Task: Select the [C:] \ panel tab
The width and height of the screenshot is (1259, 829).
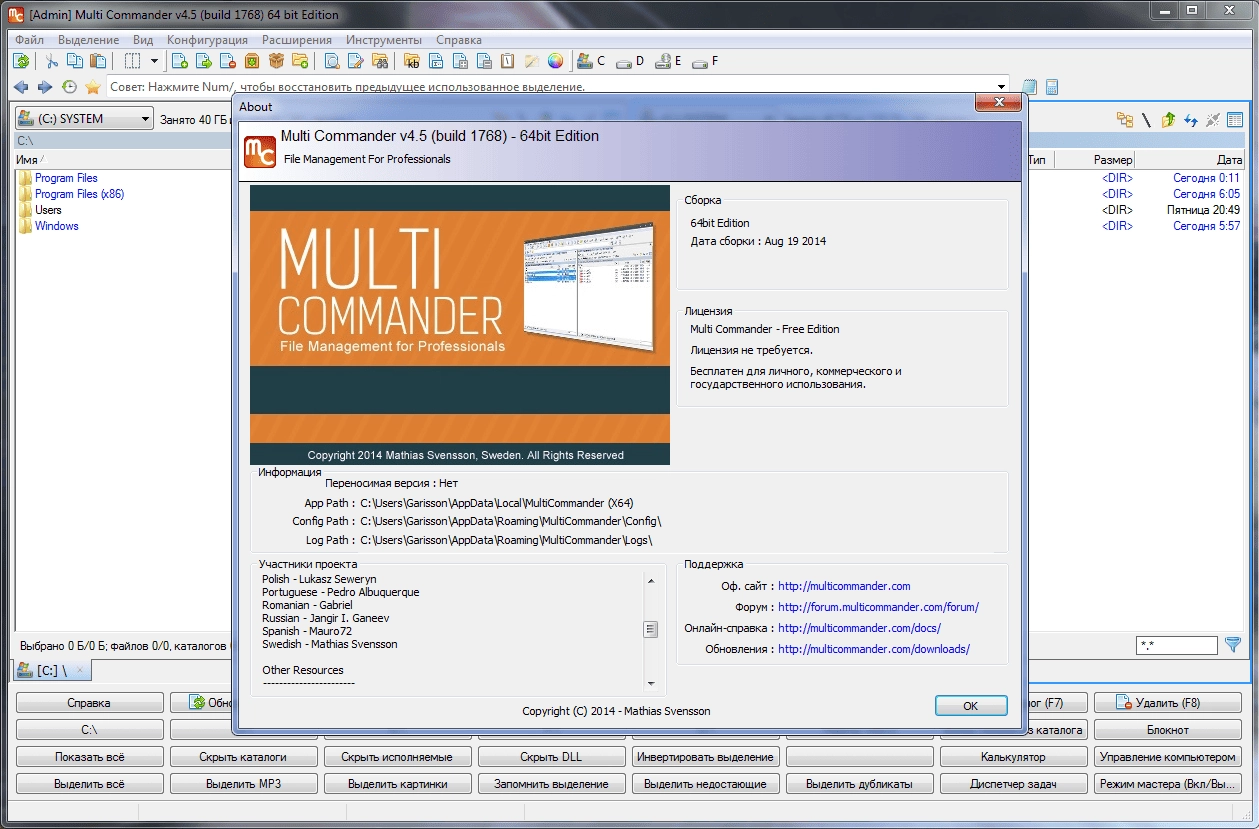Action: tap(50, 670)
